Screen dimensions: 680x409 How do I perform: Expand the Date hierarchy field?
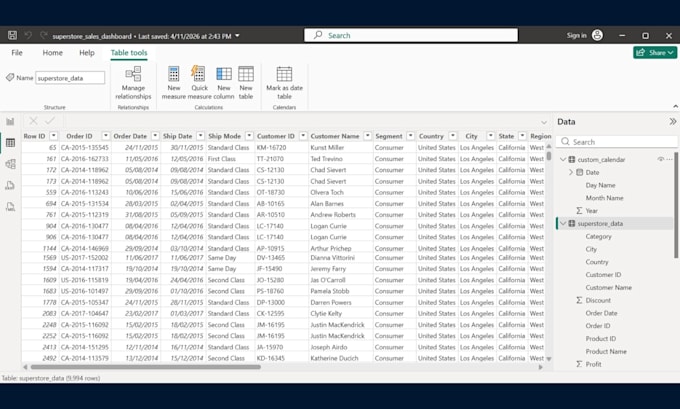[571, 172]
